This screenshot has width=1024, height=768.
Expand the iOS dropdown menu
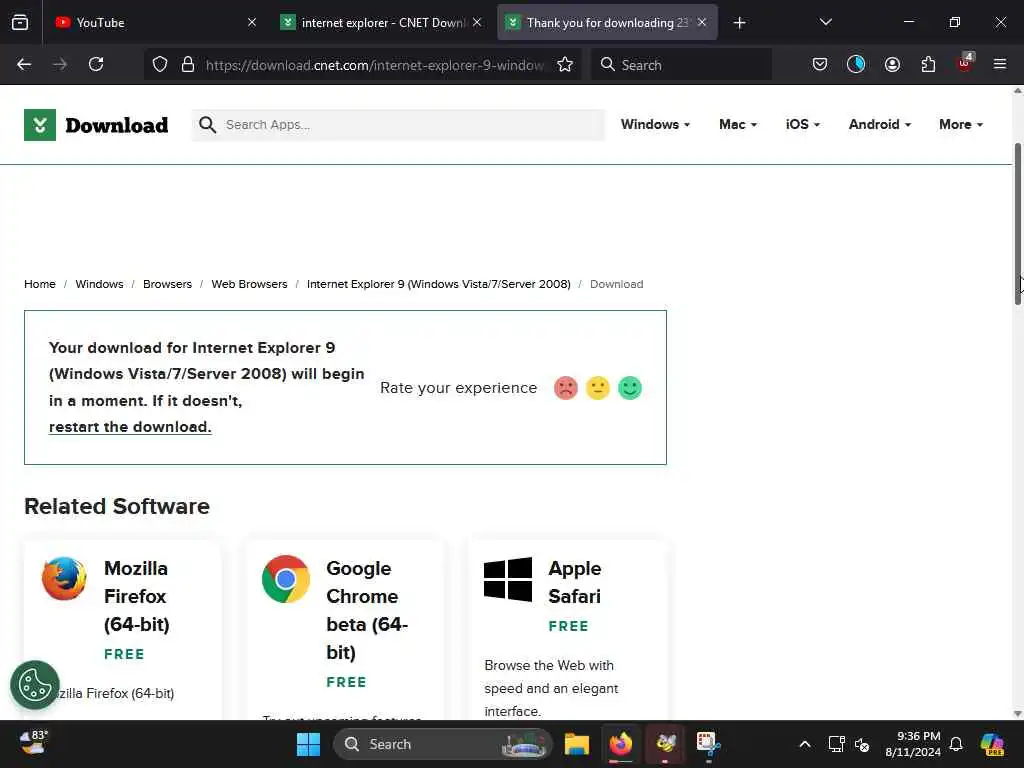tap(803, 124)
